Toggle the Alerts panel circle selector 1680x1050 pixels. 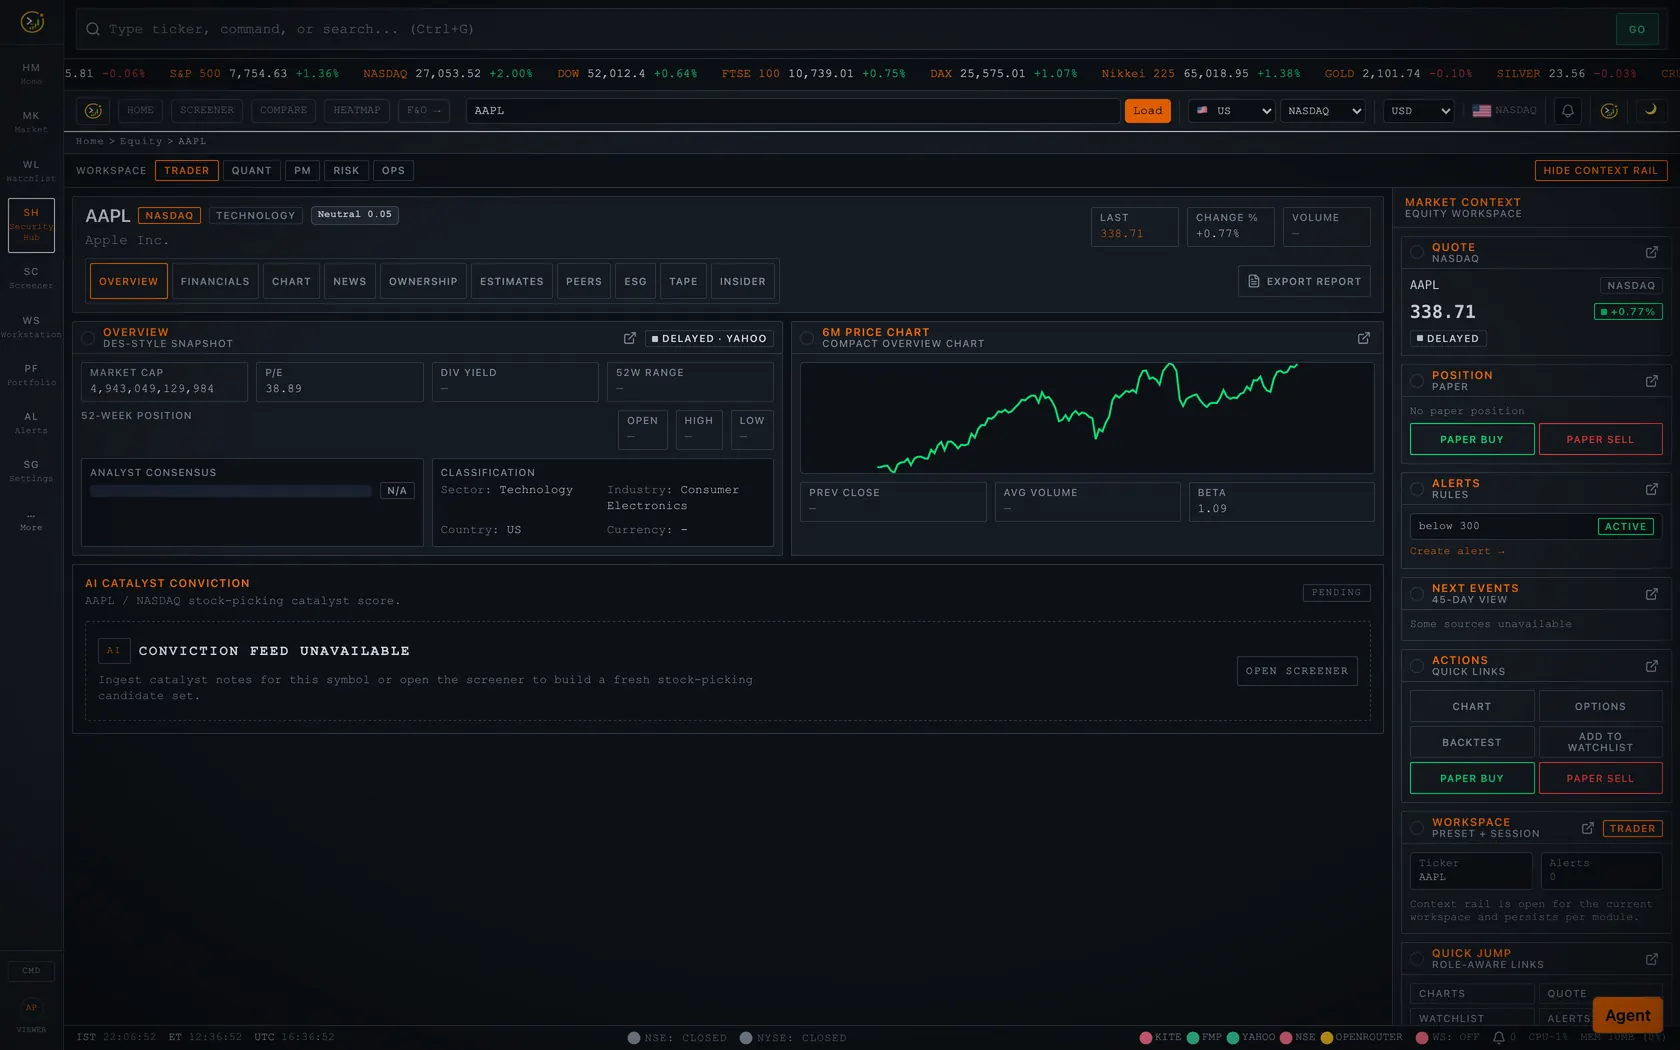pos(1416,489)
